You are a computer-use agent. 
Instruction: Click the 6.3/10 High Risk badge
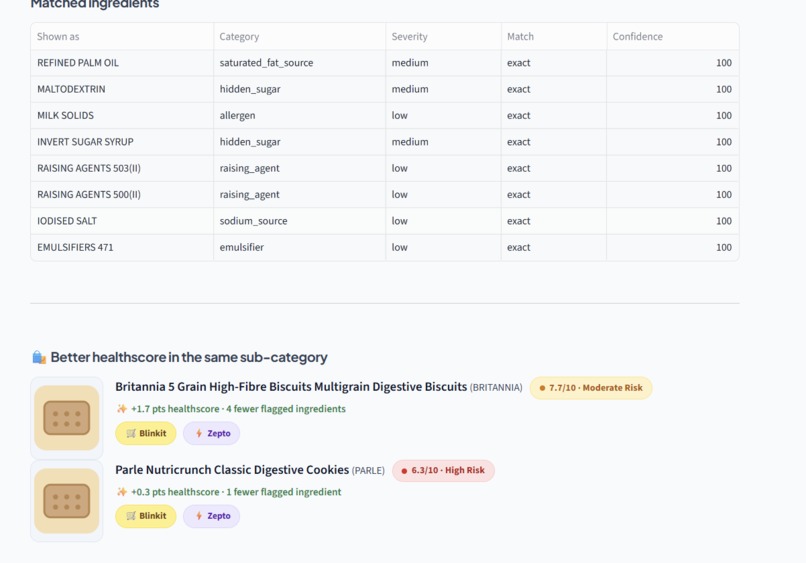[x=443, y=470]
